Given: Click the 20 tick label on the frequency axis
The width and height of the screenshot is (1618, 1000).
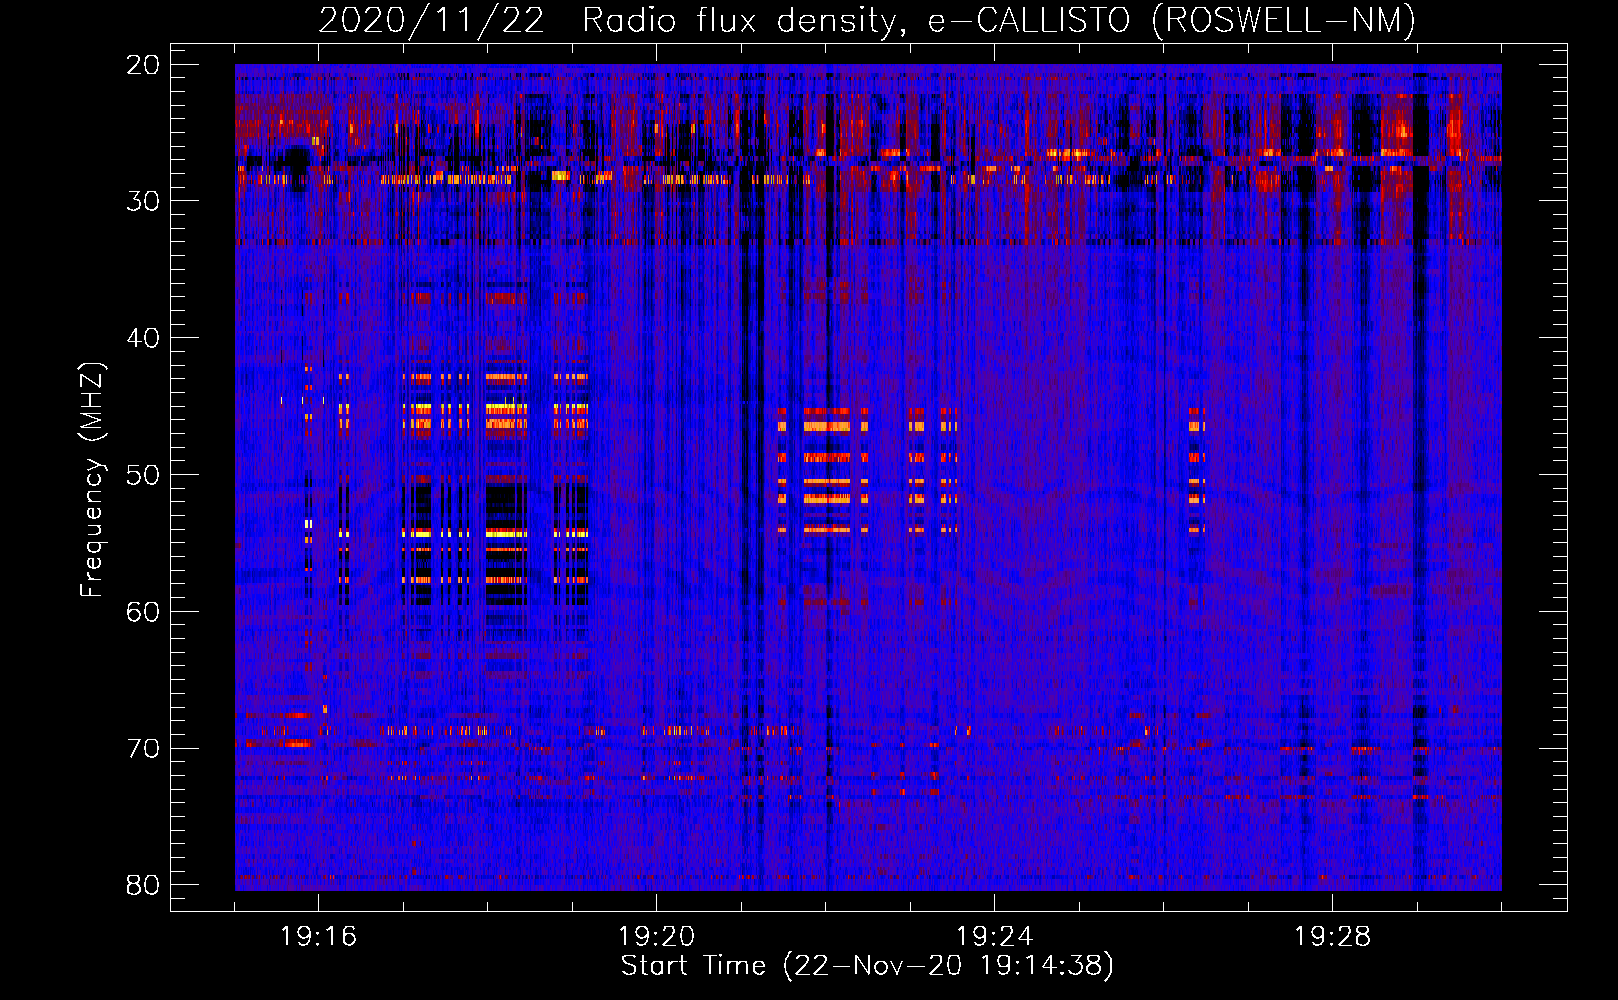Looking at the screenshot, I should [x=144, y=65].
